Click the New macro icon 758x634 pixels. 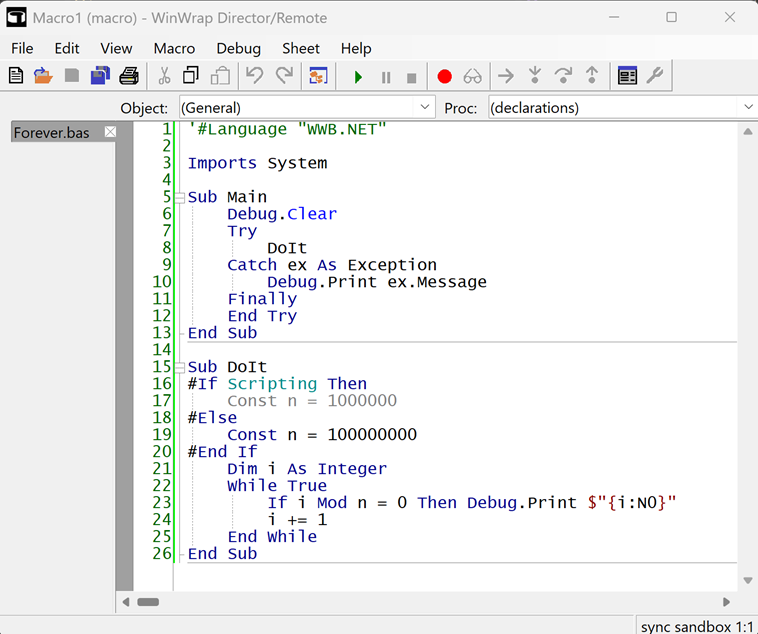16,76
